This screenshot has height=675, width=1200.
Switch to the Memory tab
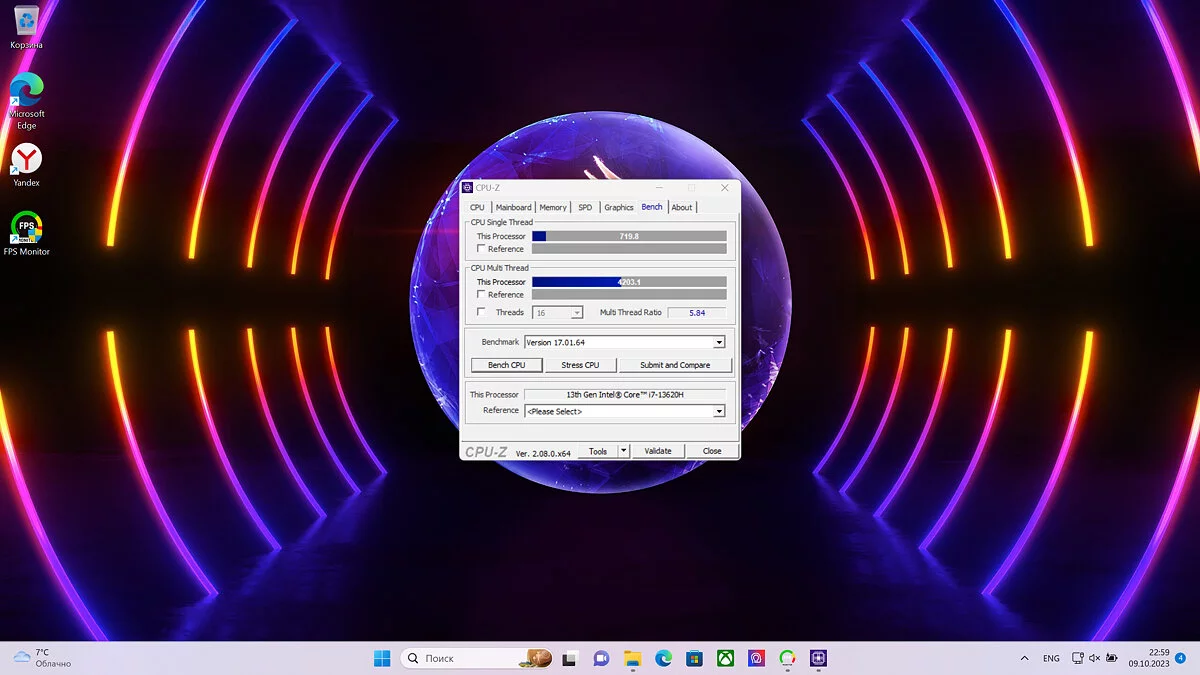tap(553, 207)
